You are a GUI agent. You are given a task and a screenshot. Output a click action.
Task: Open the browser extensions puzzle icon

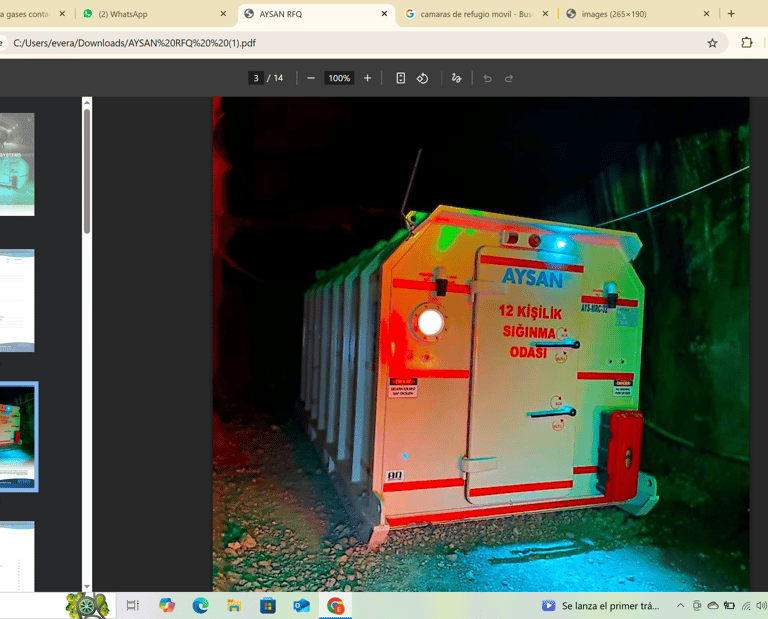pyautogui.click(x=746, y=43)
